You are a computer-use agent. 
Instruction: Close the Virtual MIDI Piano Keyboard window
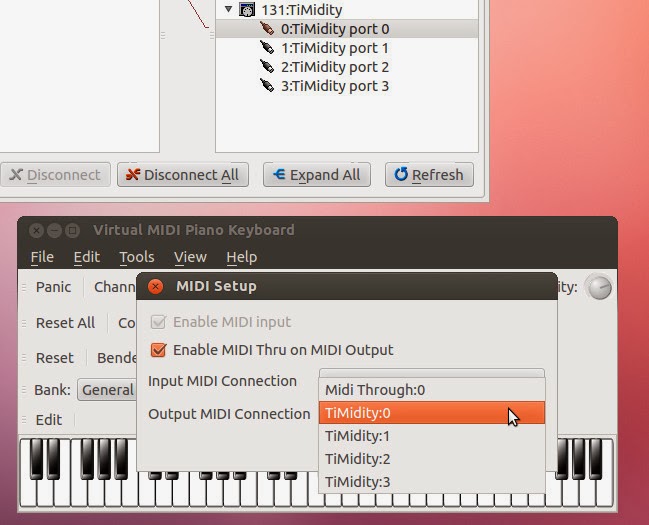click(36, 230)
